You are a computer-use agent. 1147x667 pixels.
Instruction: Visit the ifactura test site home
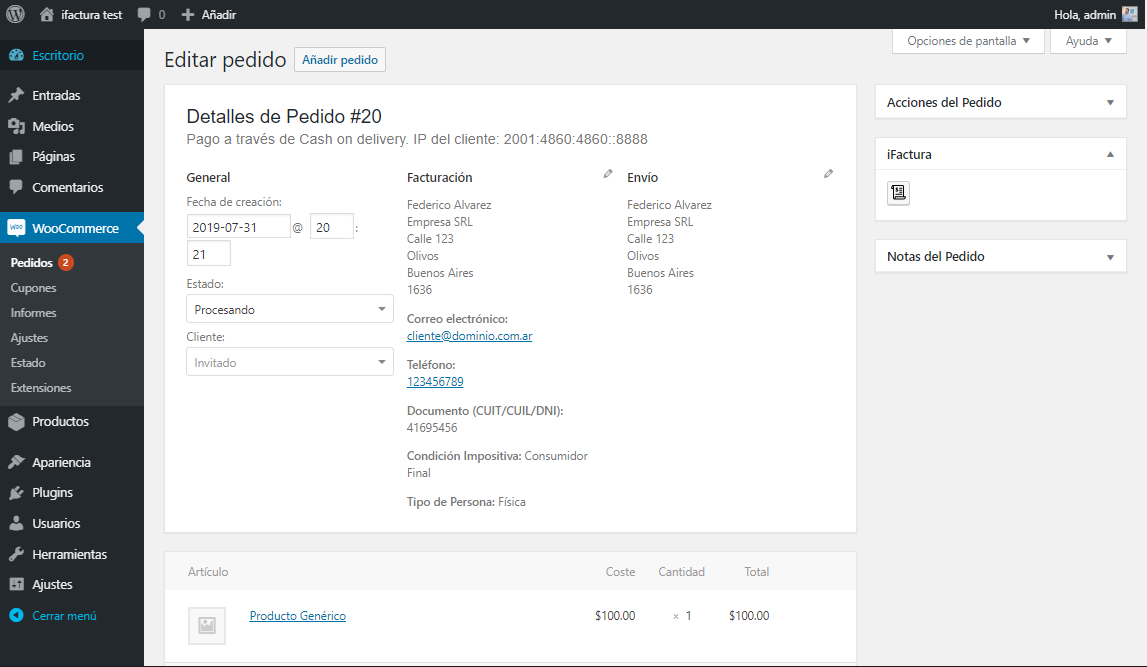(x=80, y=14)
